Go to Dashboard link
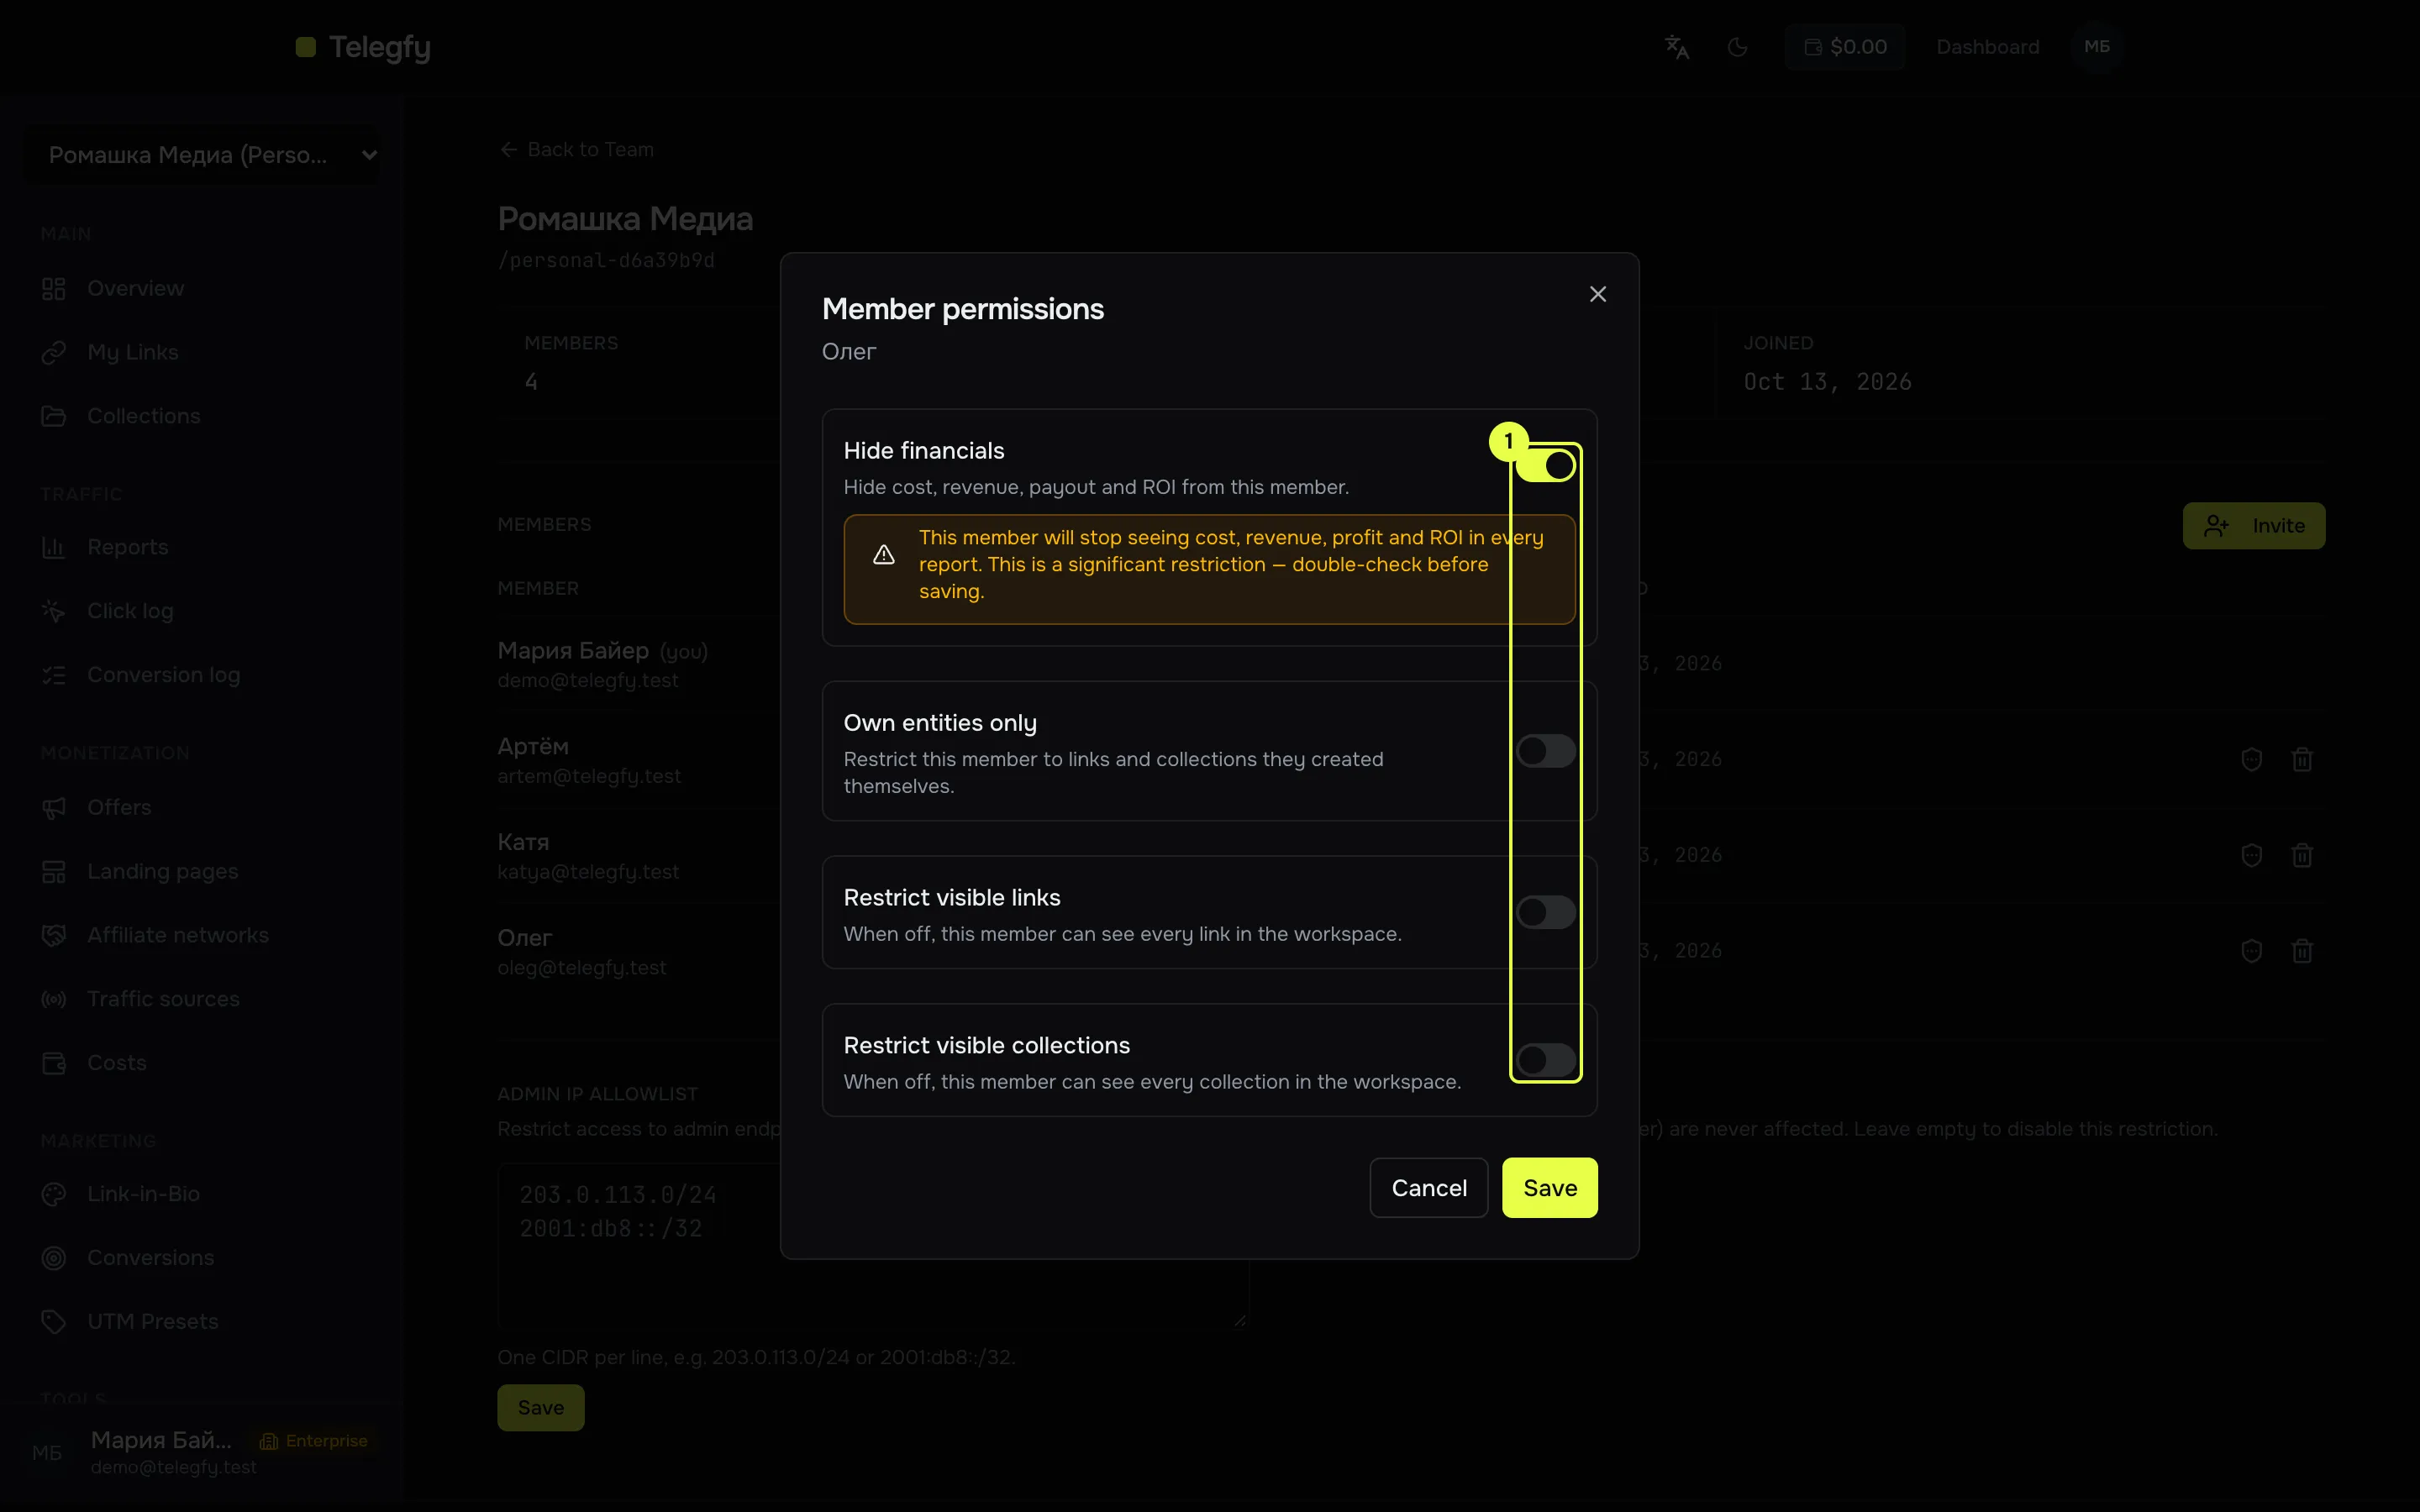 click(1987, 47)
